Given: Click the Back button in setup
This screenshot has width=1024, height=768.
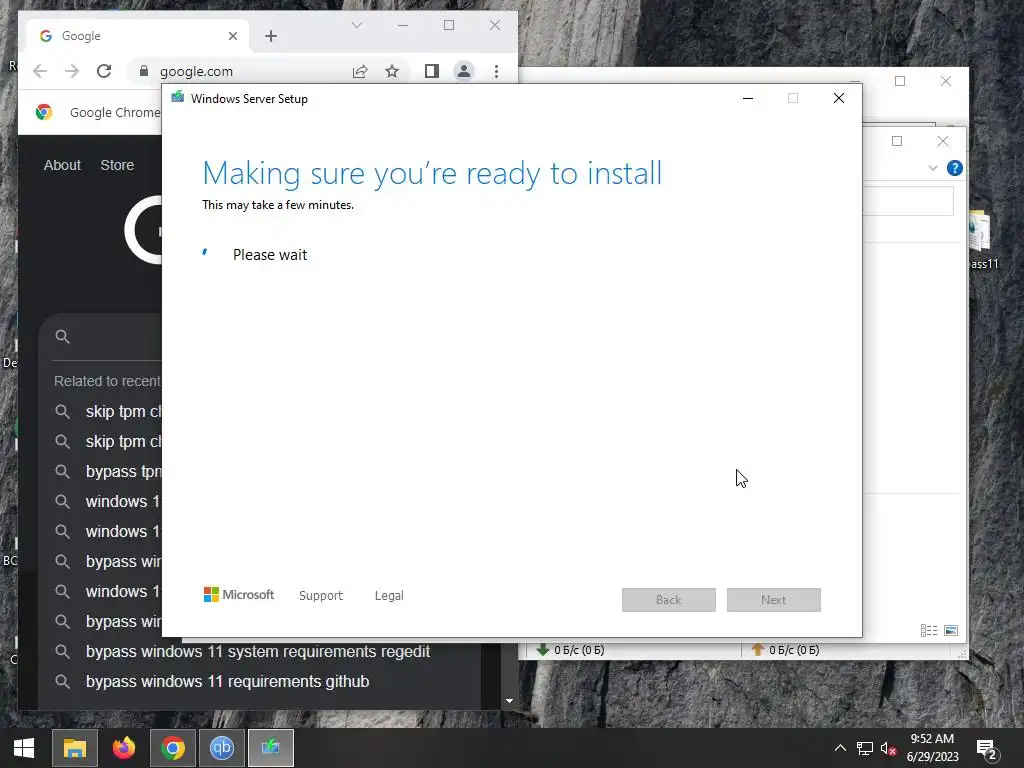Looking at the screenshot, I should click(x=669, y=600).
